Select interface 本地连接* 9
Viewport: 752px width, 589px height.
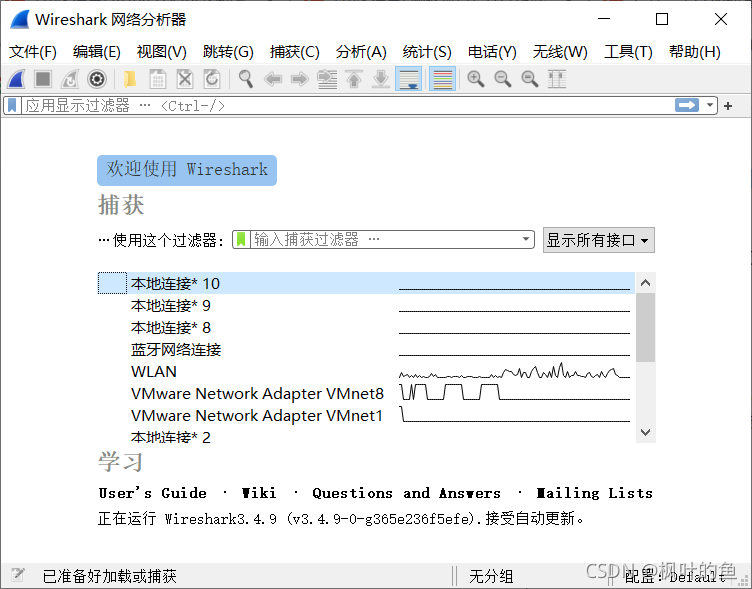pyautogui.click(x=366, y=305)
